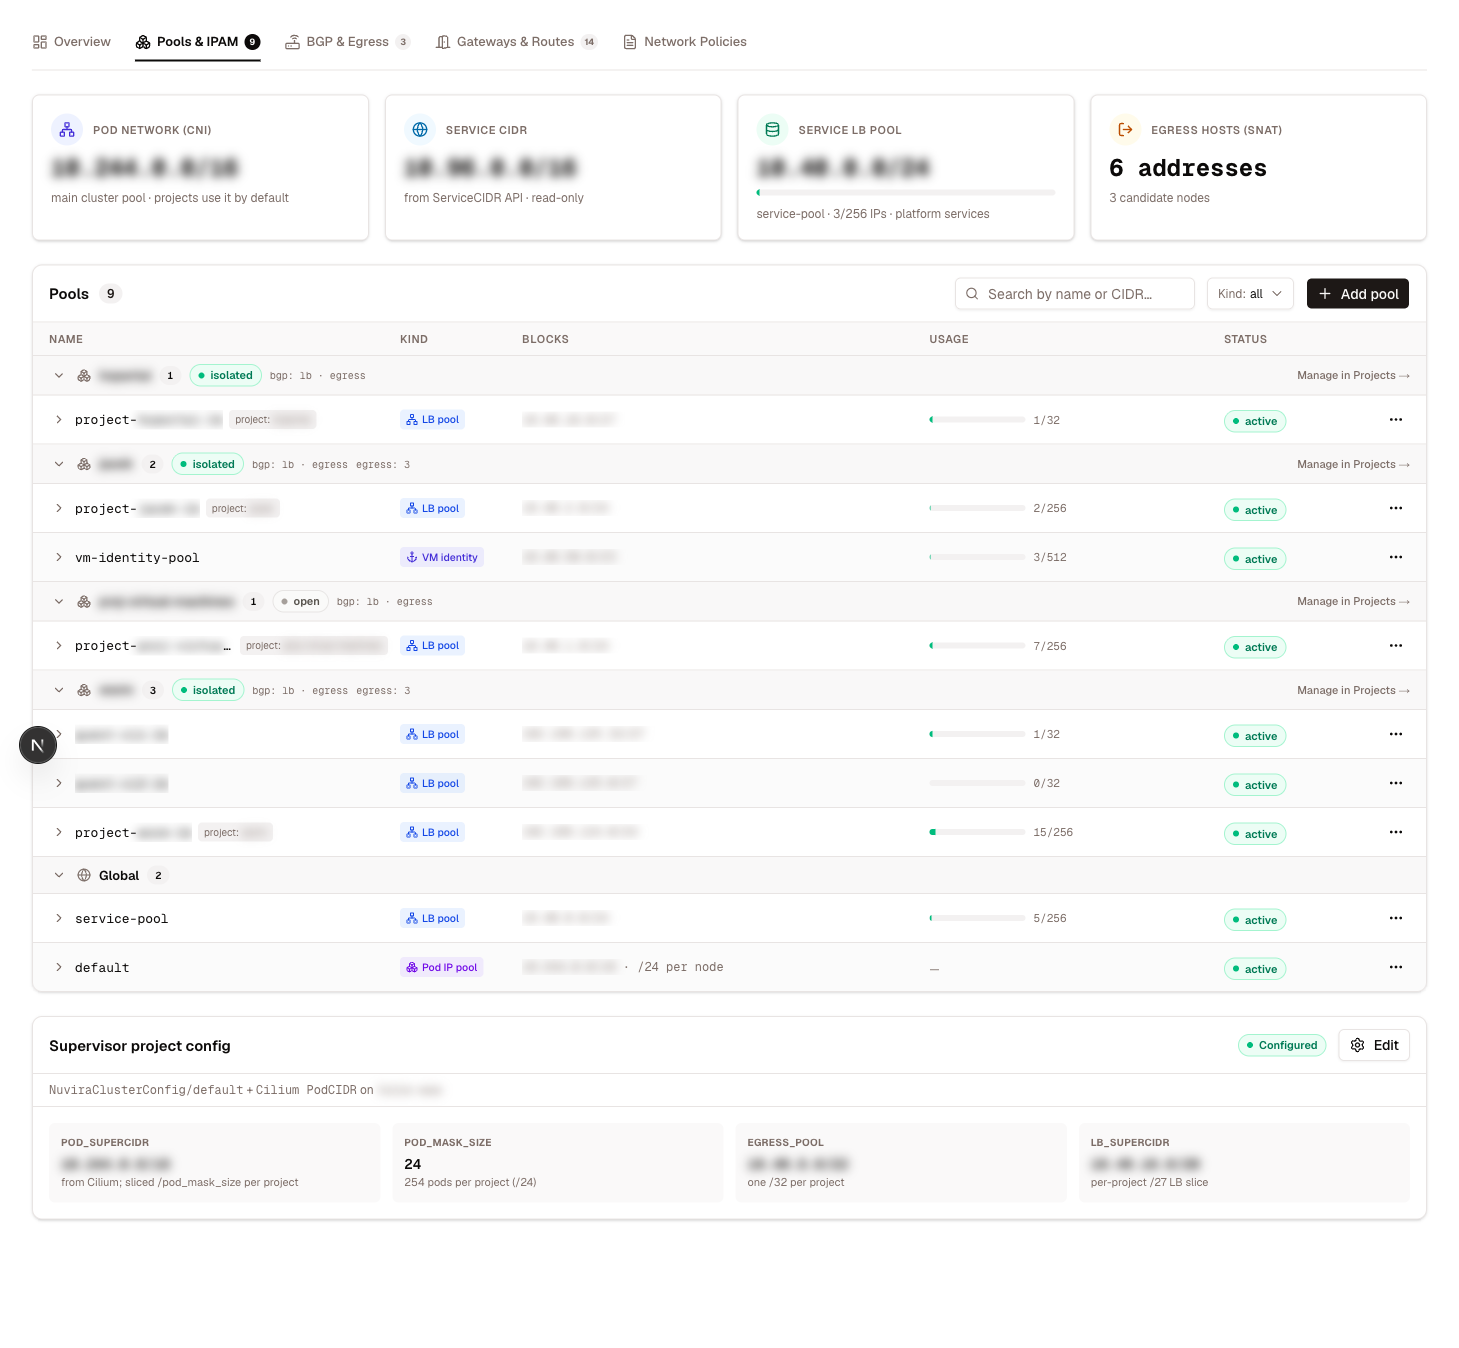Open actions menu for service-pool
1459x1348 pixels.
1396,919
